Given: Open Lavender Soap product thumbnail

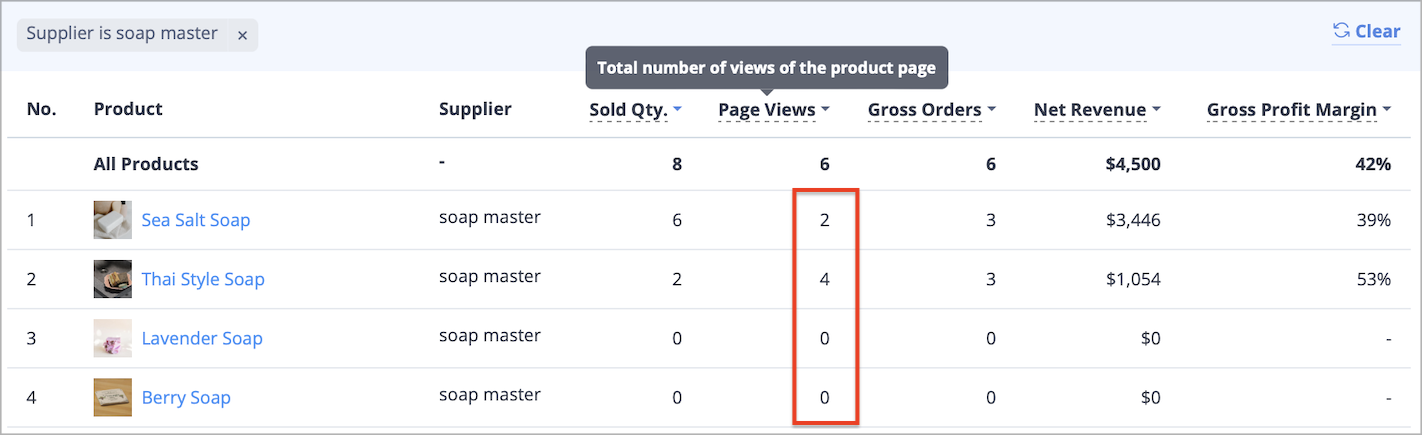Looking at the screenshot, I should pyautogui.click(x=112, y=338).
